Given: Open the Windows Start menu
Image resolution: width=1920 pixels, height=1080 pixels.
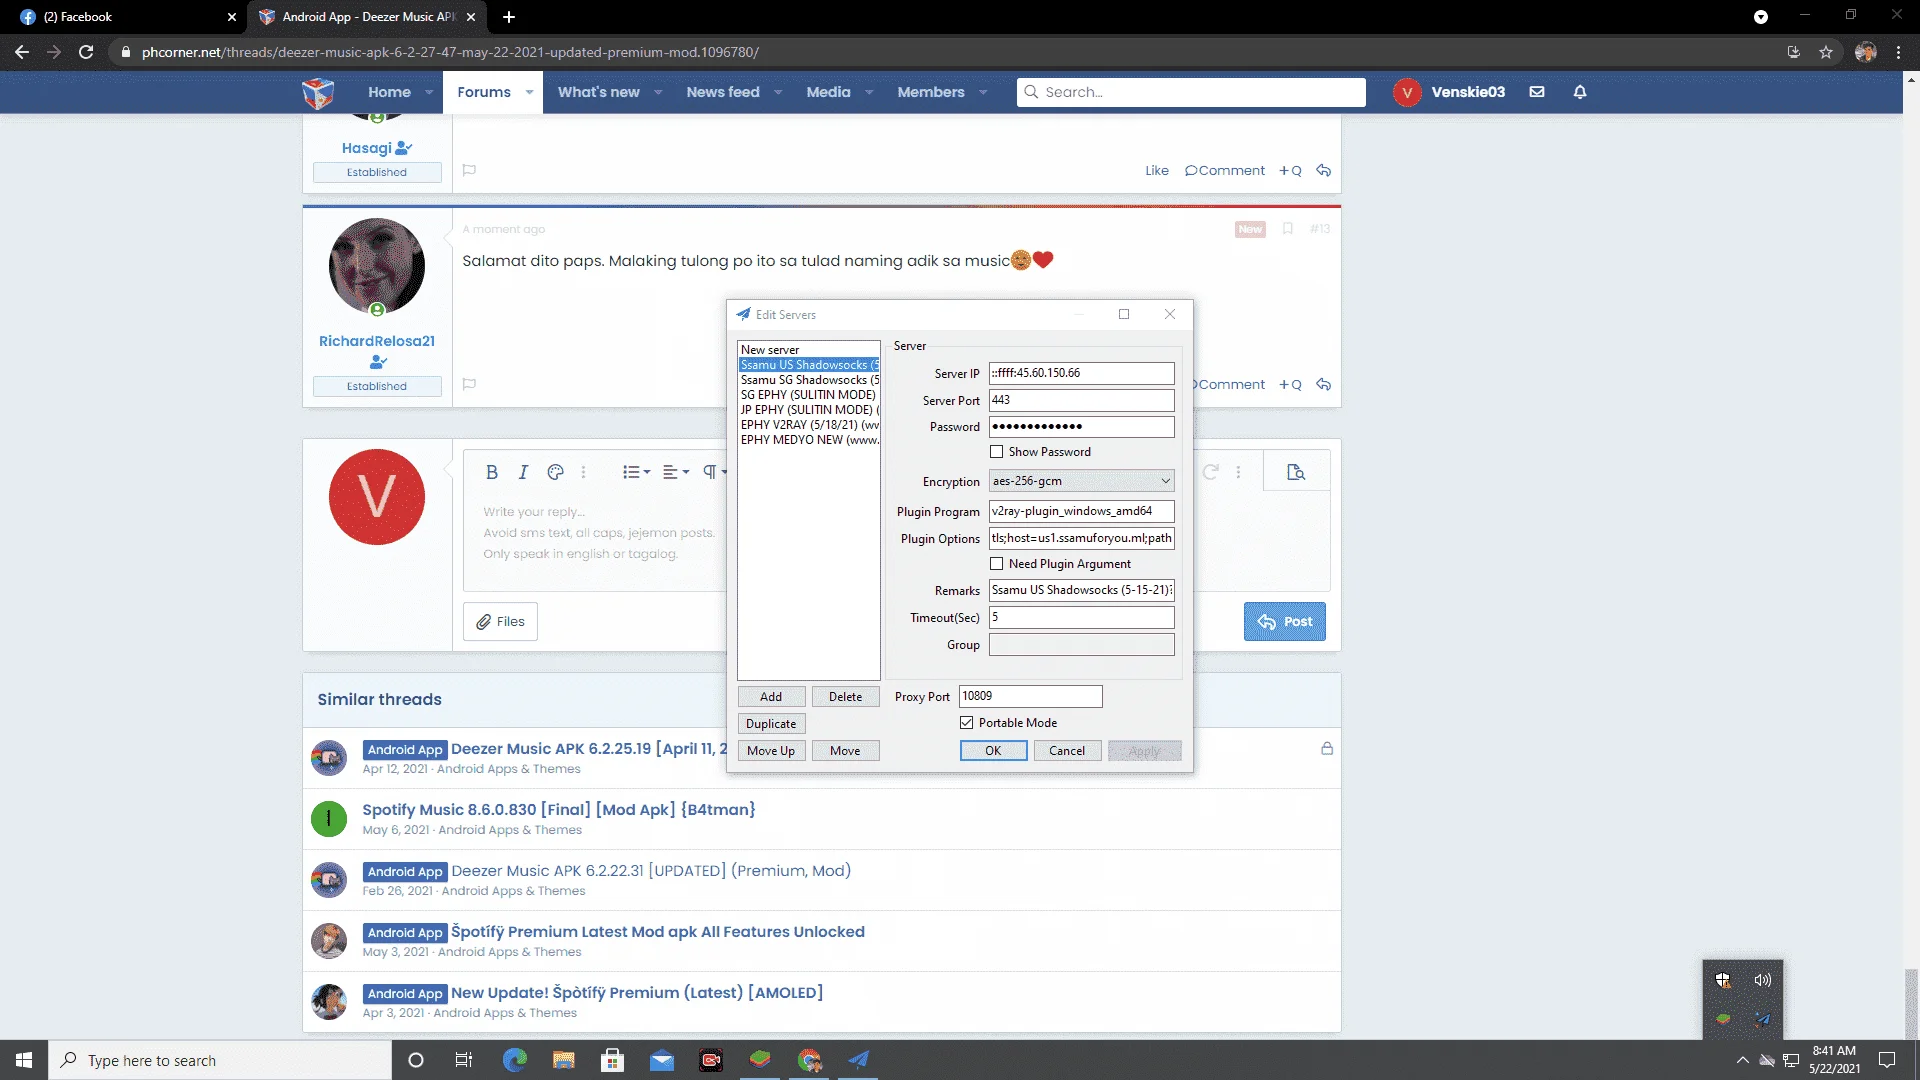Looking at the screenshot, I should pos(24,1060).
